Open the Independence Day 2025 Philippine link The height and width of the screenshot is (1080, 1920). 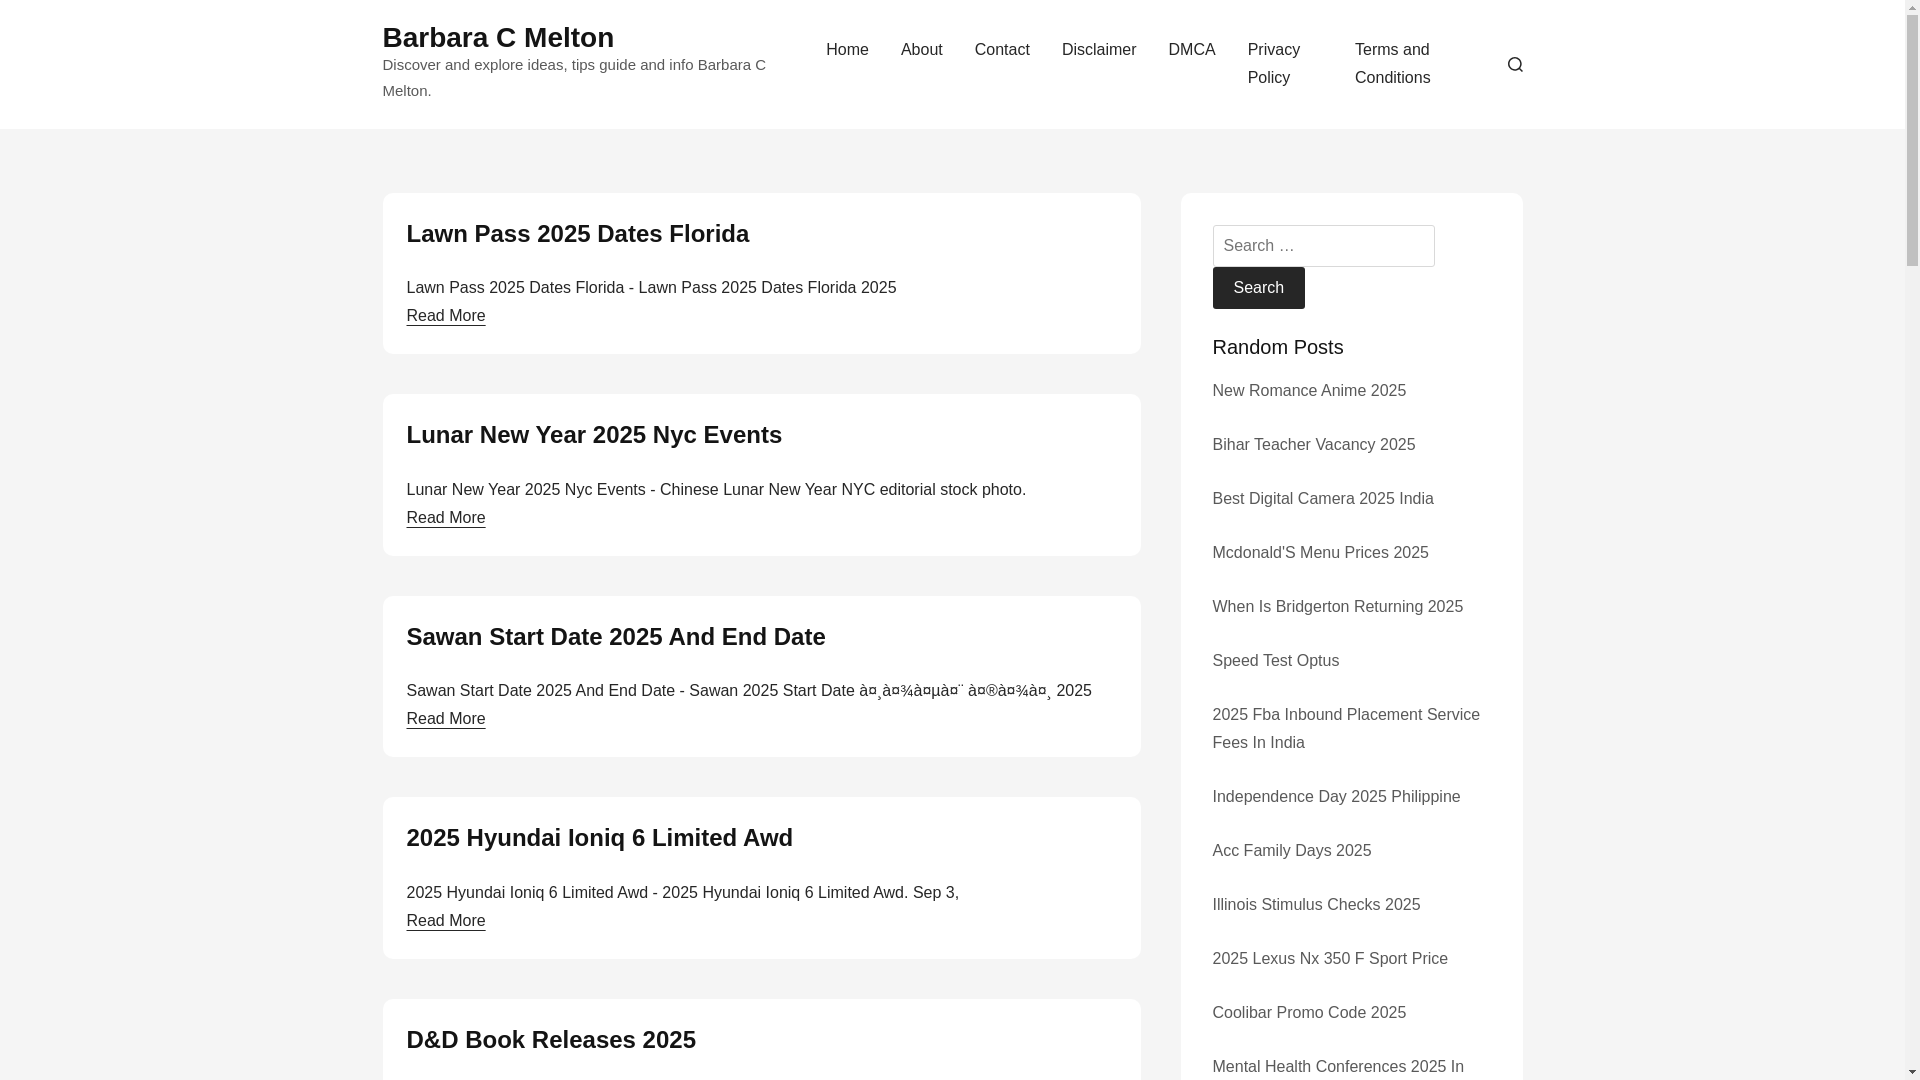[1336, 797]
